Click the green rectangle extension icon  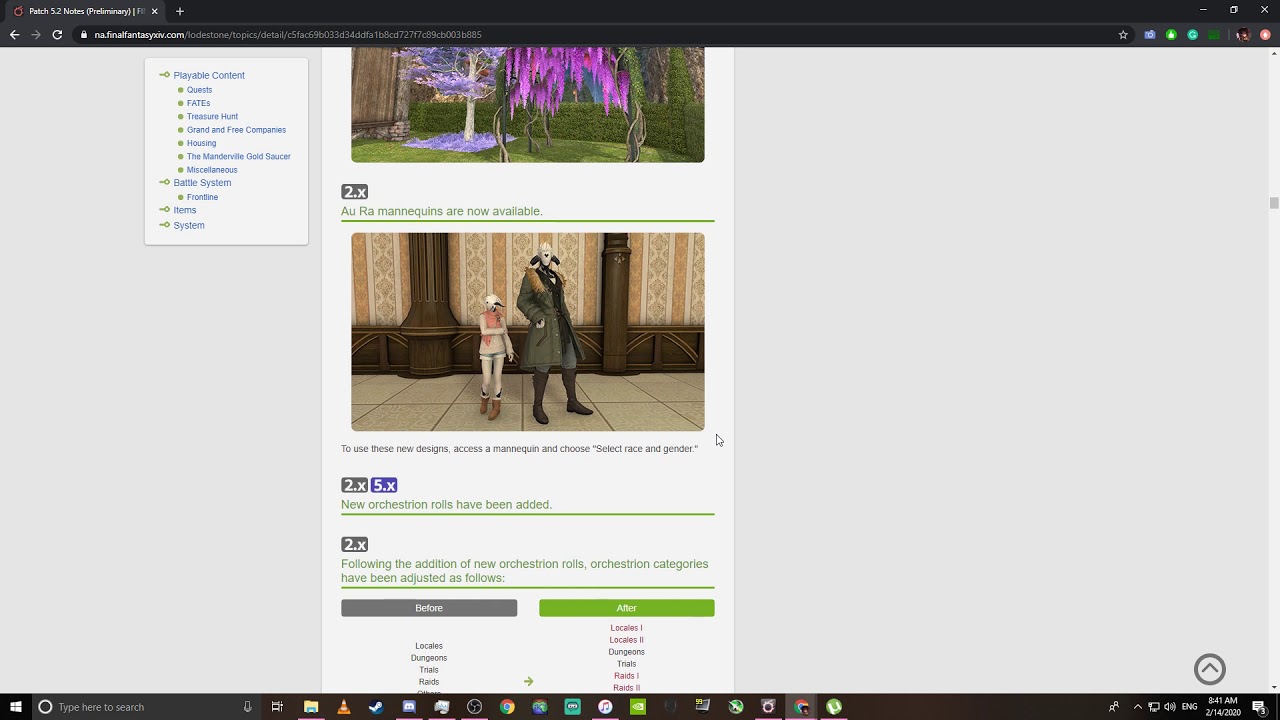pyautogui.click(x=1214, y=35)
